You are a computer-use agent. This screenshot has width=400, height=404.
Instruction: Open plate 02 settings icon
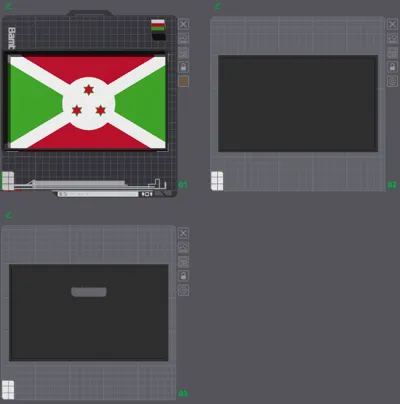[x=392, y=81]
